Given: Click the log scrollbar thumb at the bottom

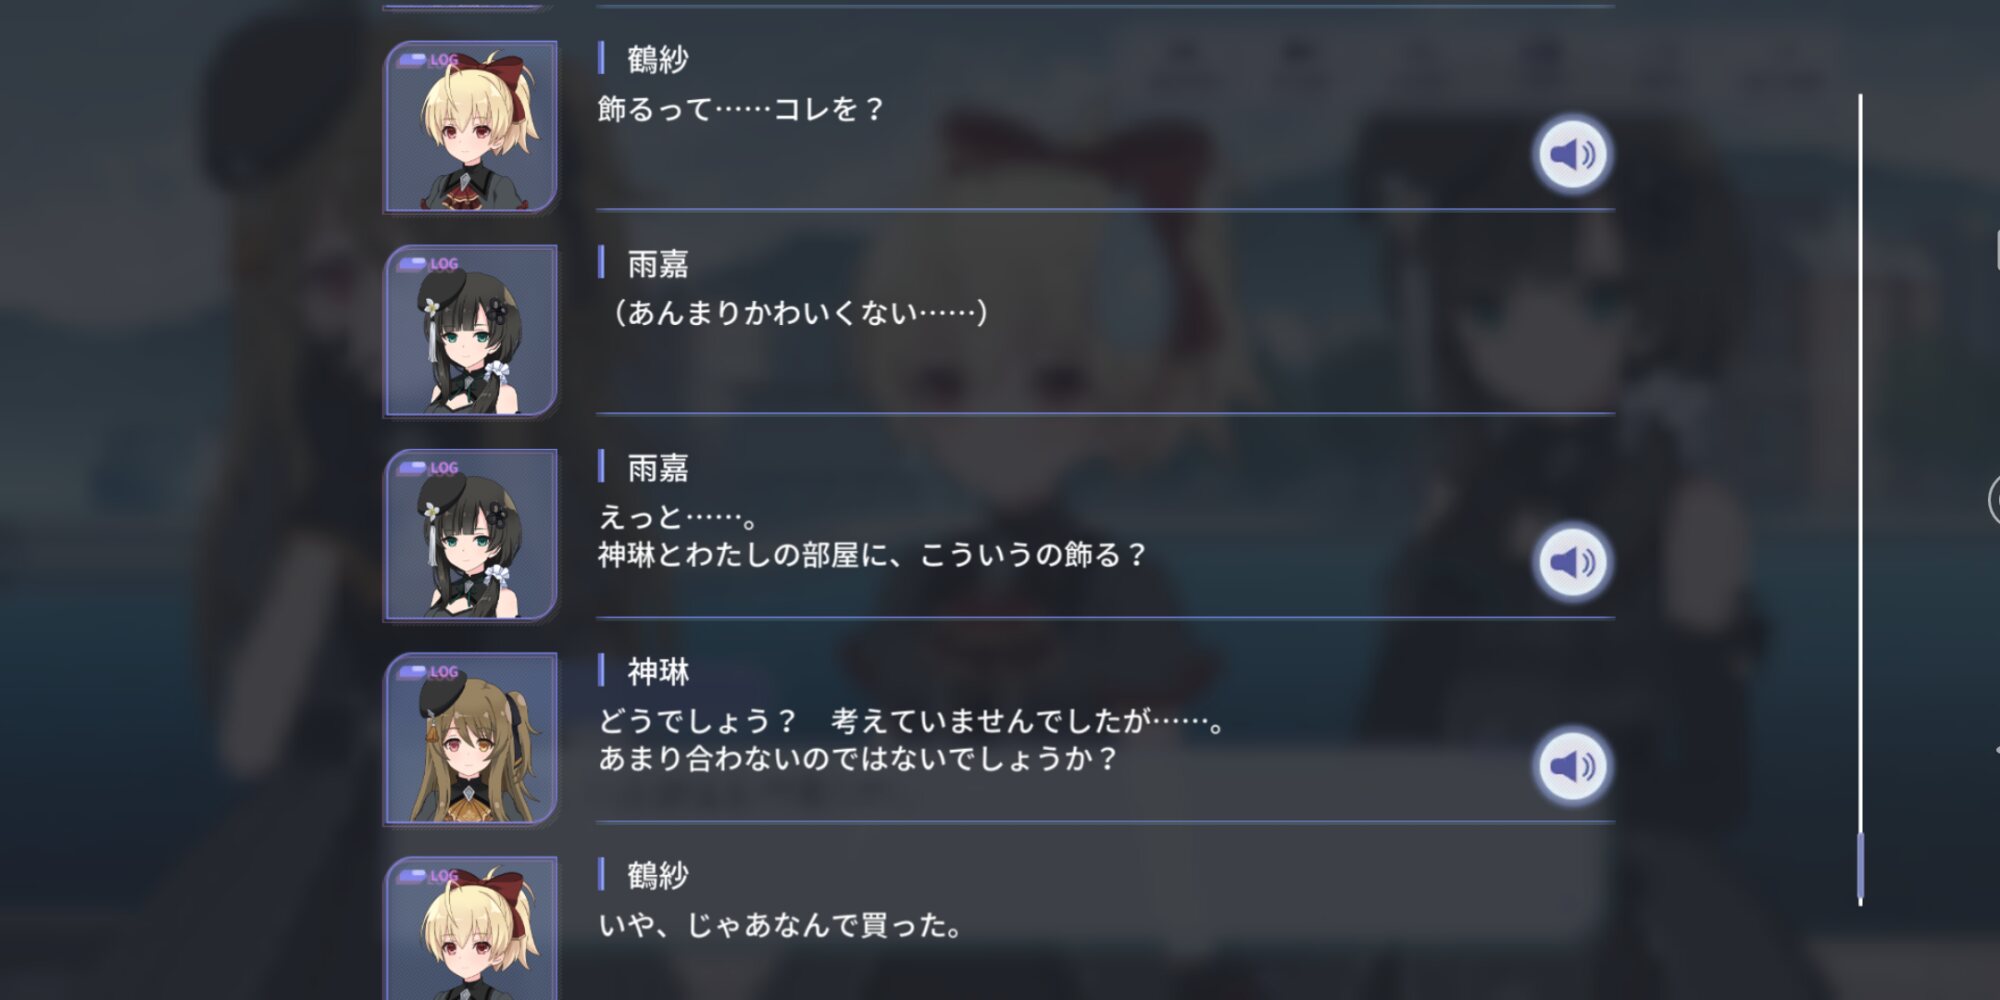Looking at the screenshot, I should [x=1860, y=866].
